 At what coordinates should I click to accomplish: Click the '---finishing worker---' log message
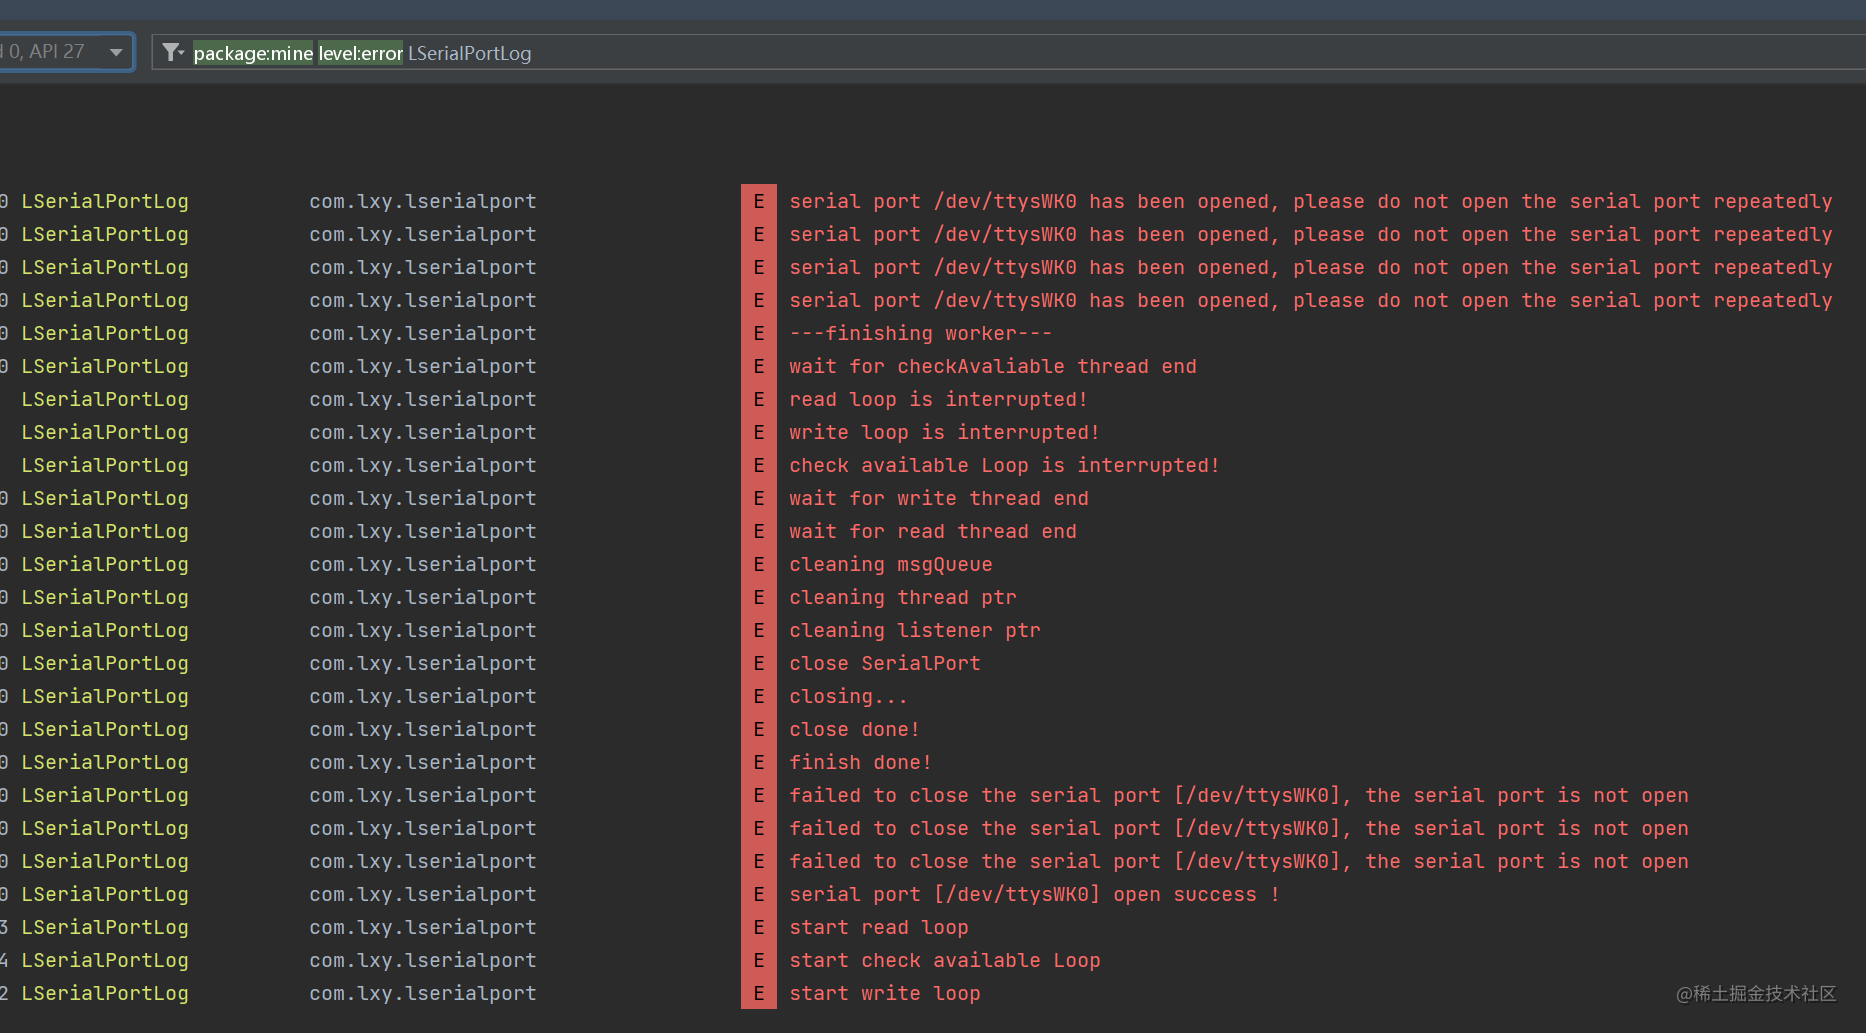(x=920, y=333)
